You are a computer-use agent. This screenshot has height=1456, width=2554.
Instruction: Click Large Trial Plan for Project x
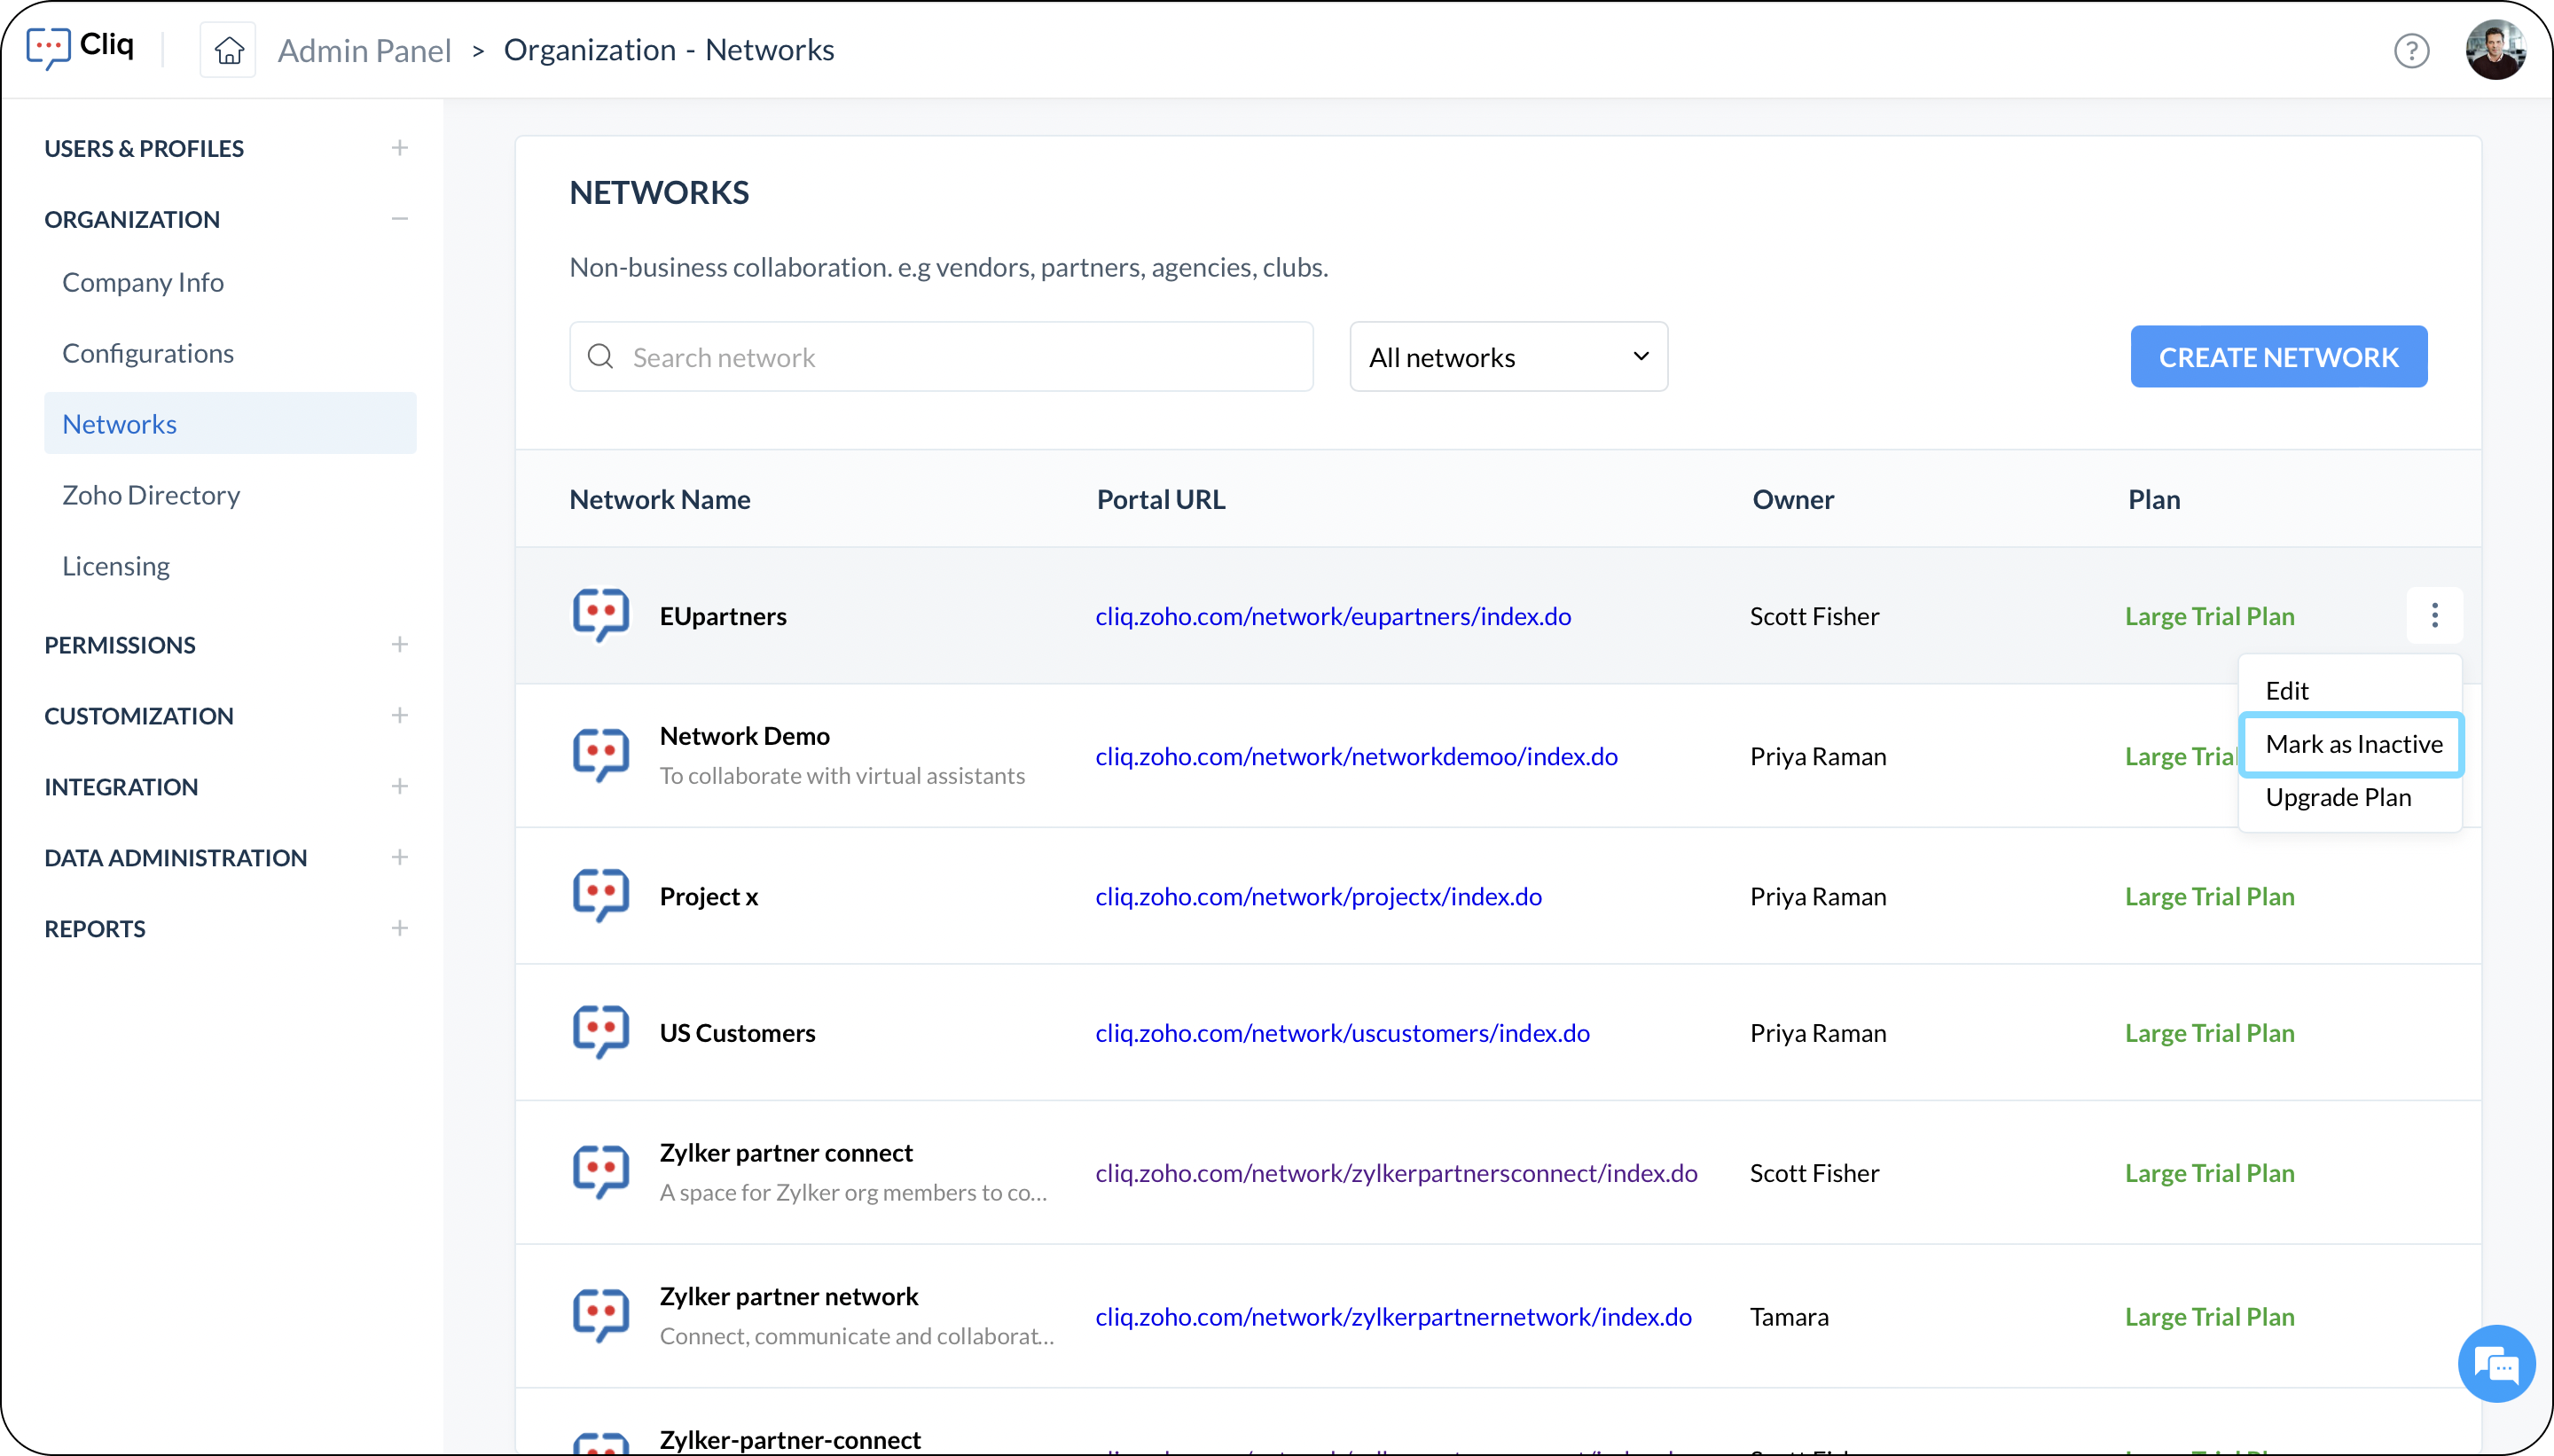coord(2209,896)
